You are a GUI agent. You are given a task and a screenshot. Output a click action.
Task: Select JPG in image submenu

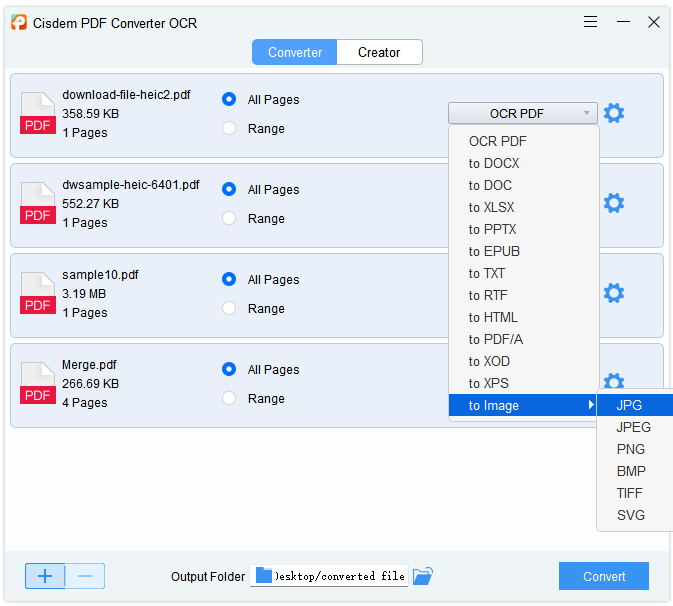[x=635, y=405]
